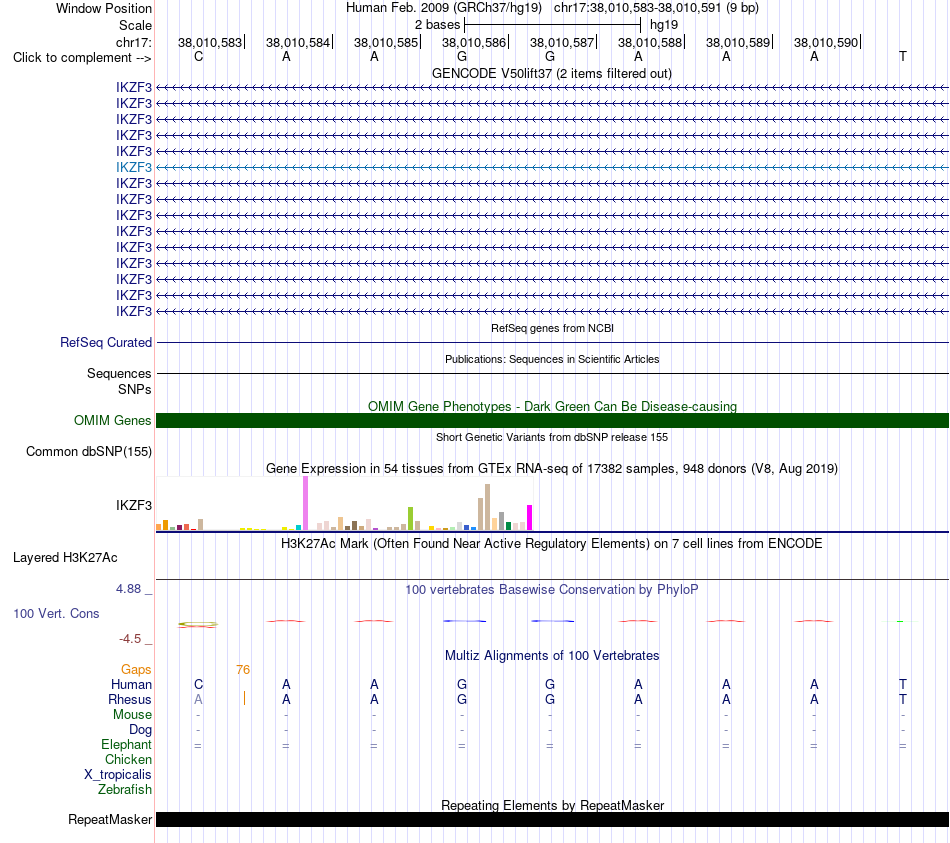Click base C in the top sequence row

tap(198, 56)
